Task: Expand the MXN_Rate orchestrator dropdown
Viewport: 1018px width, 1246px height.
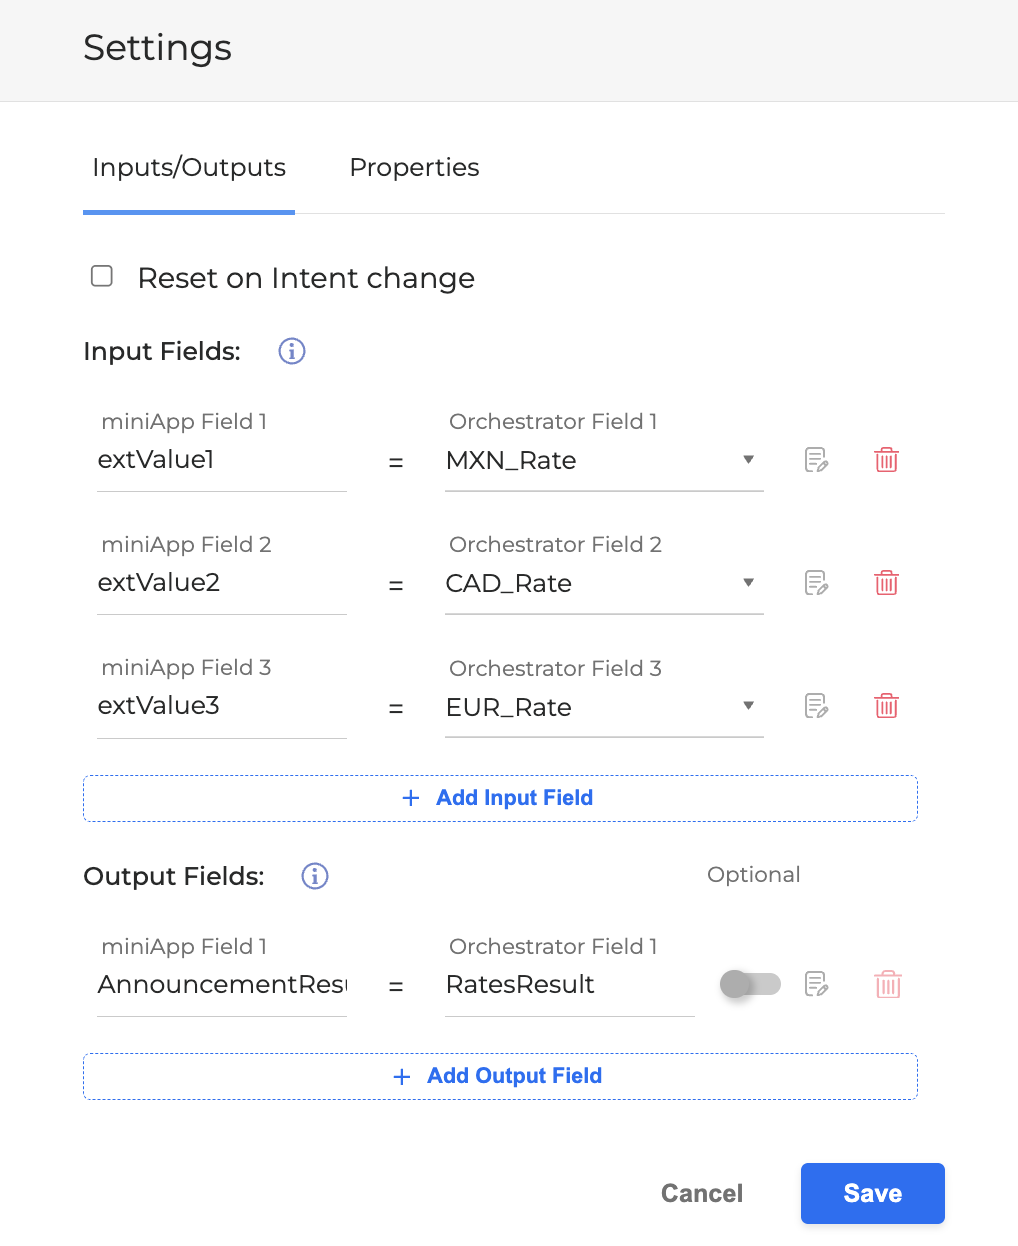Action: coord(748,460)
